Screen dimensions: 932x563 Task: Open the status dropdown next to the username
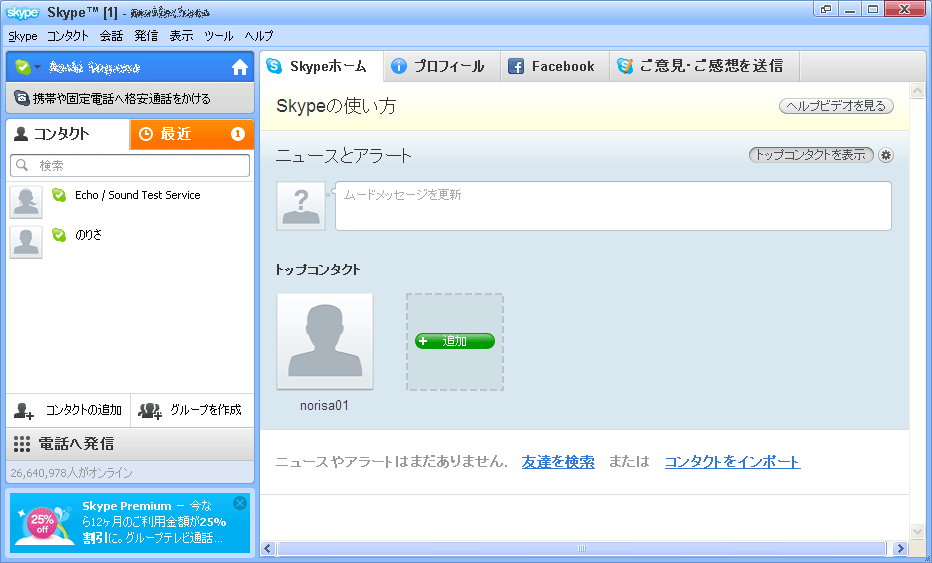(37, 67)
